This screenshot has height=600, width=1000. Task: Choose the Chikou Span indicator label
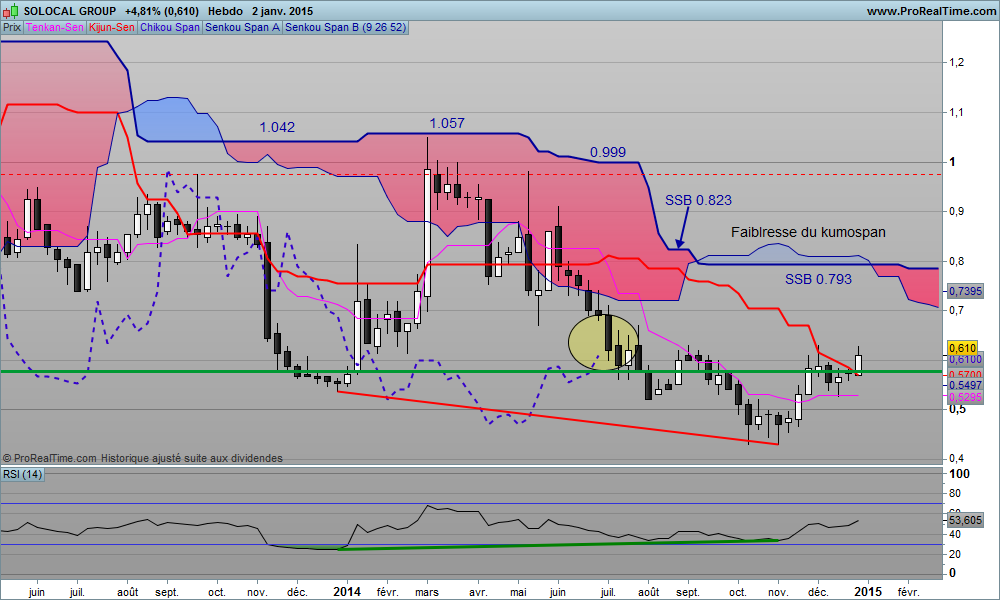click(x=170, y=27)
